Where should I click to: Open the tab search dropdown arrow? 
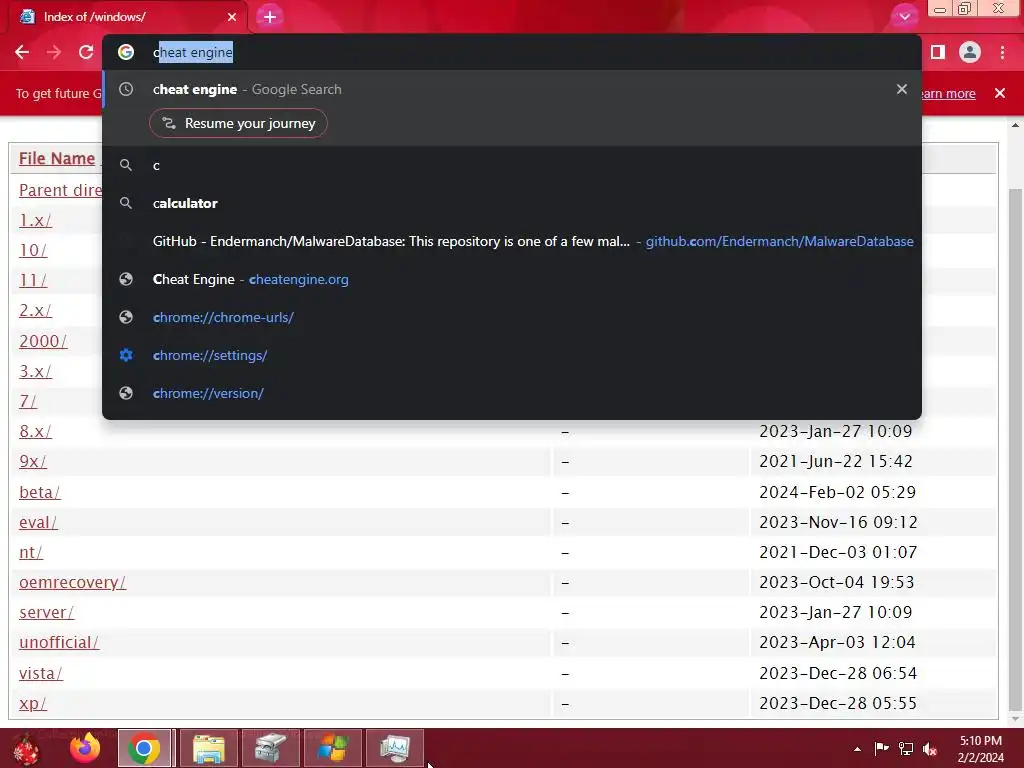pyautogui.click(x=904, y=17)
